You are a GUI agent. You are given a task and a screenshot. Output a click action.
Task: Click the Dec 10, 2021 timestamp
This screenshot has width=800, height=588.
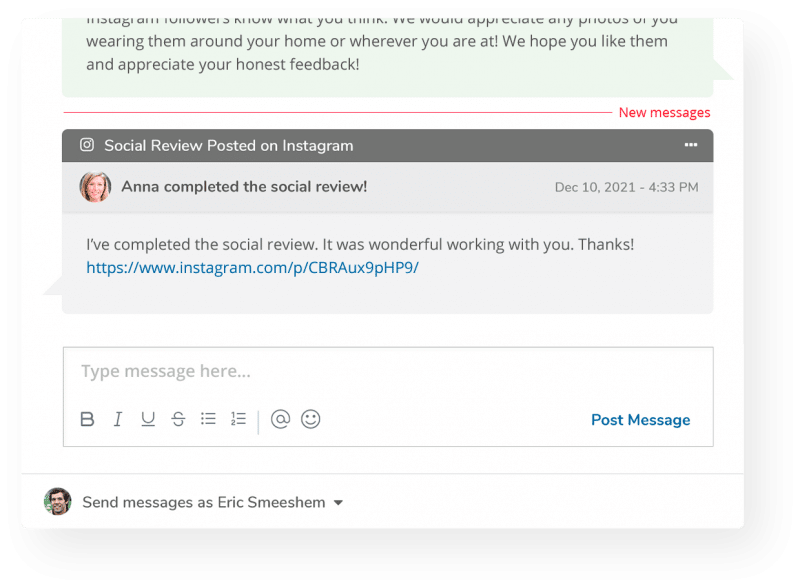[626, 187]
